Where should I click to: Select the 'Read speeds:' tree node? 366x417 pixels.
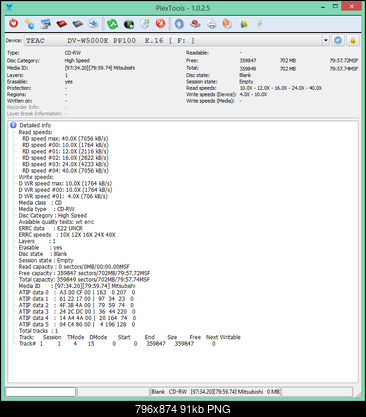(35, 132)
